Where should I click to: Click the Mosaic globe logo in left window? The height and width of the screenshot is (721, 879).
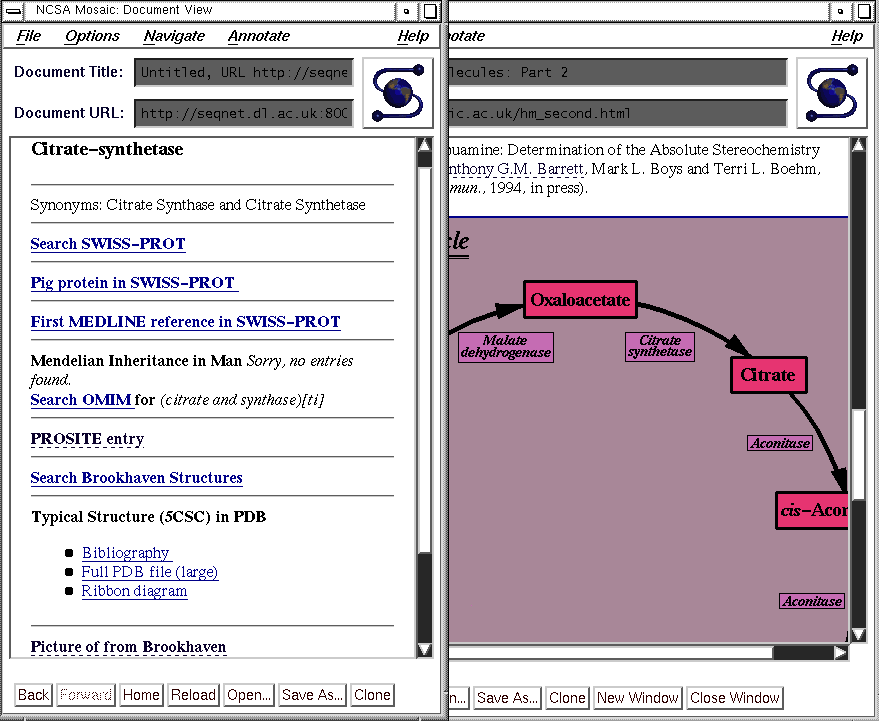click(397, 93)
